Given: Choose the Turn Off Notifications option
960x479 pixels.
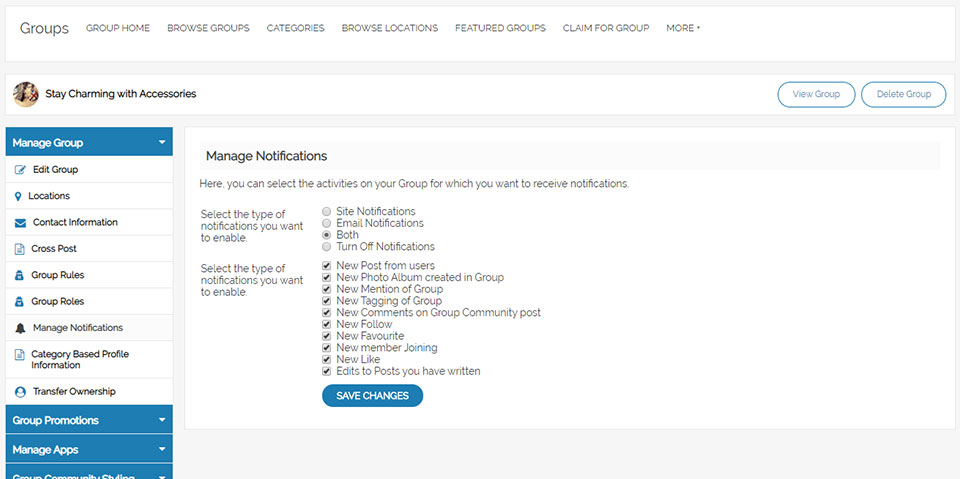Looking at the screenshot, I should (x=327, y=247).
